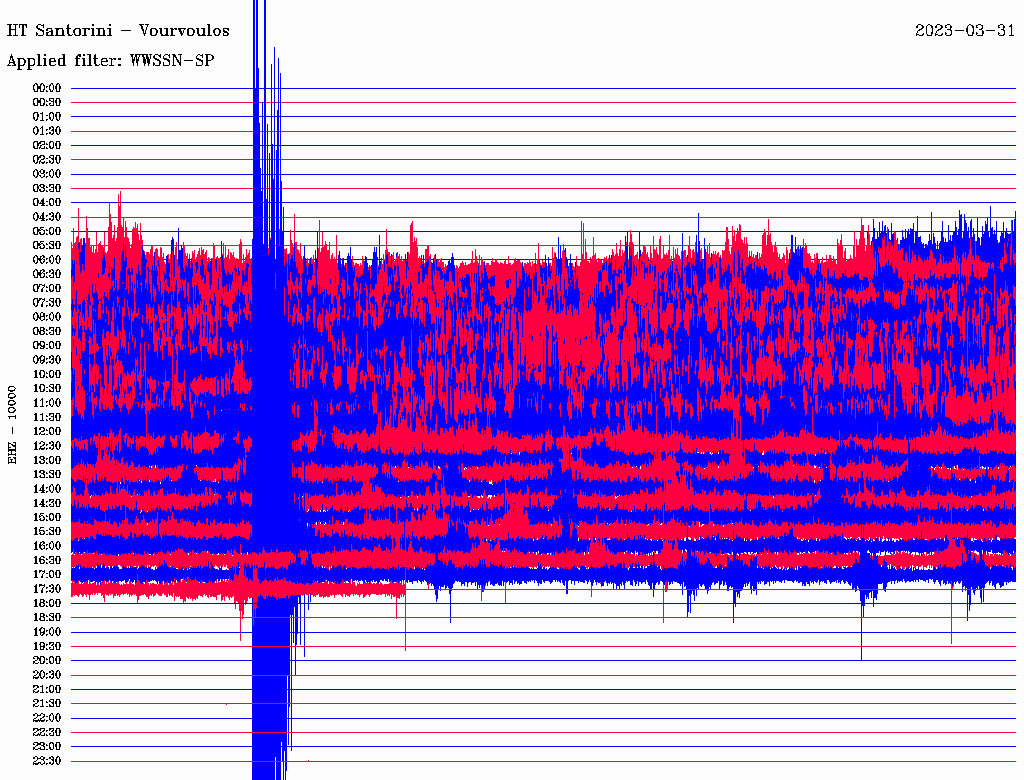Click the 20:30 time label
Viewport: 1024px width, 780px height.
coord(47,675)
